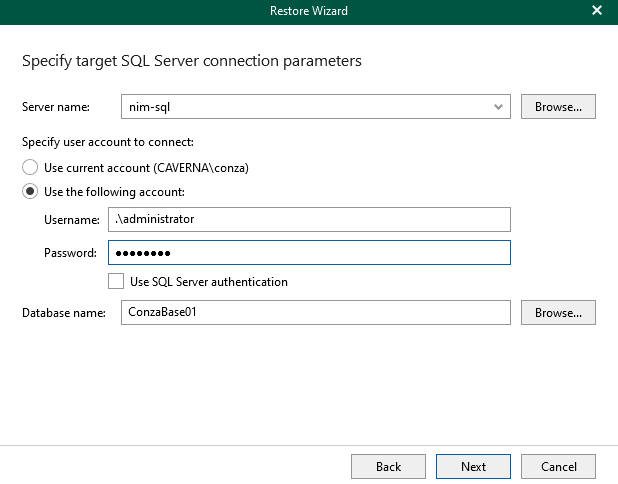The width and height of the screenshot is (618, 484).
Task: Click the Database name label
Action: tap(64, 314)
